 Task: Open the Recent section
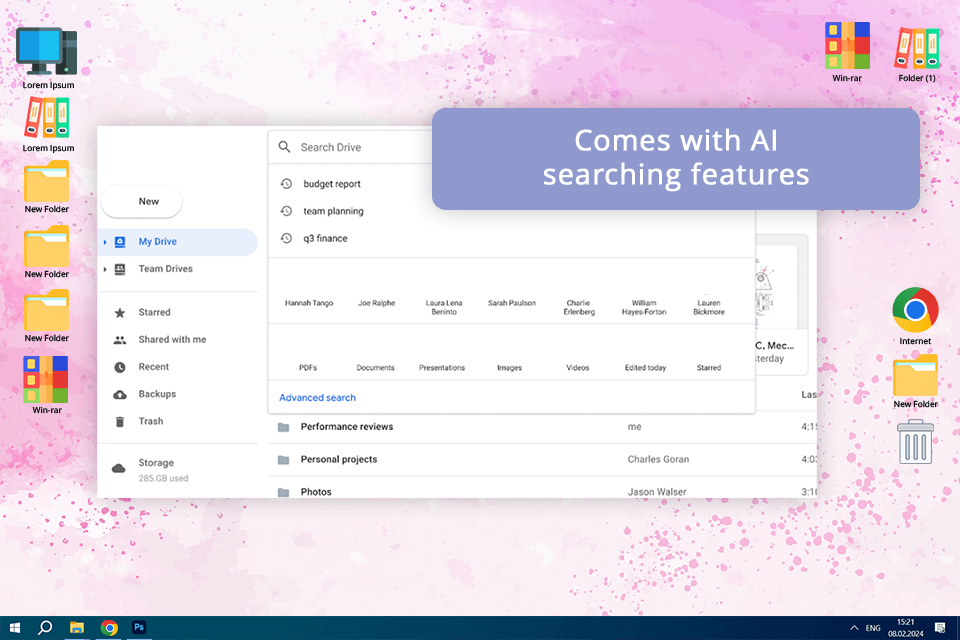pyautogui.click(x=154, y=367)
